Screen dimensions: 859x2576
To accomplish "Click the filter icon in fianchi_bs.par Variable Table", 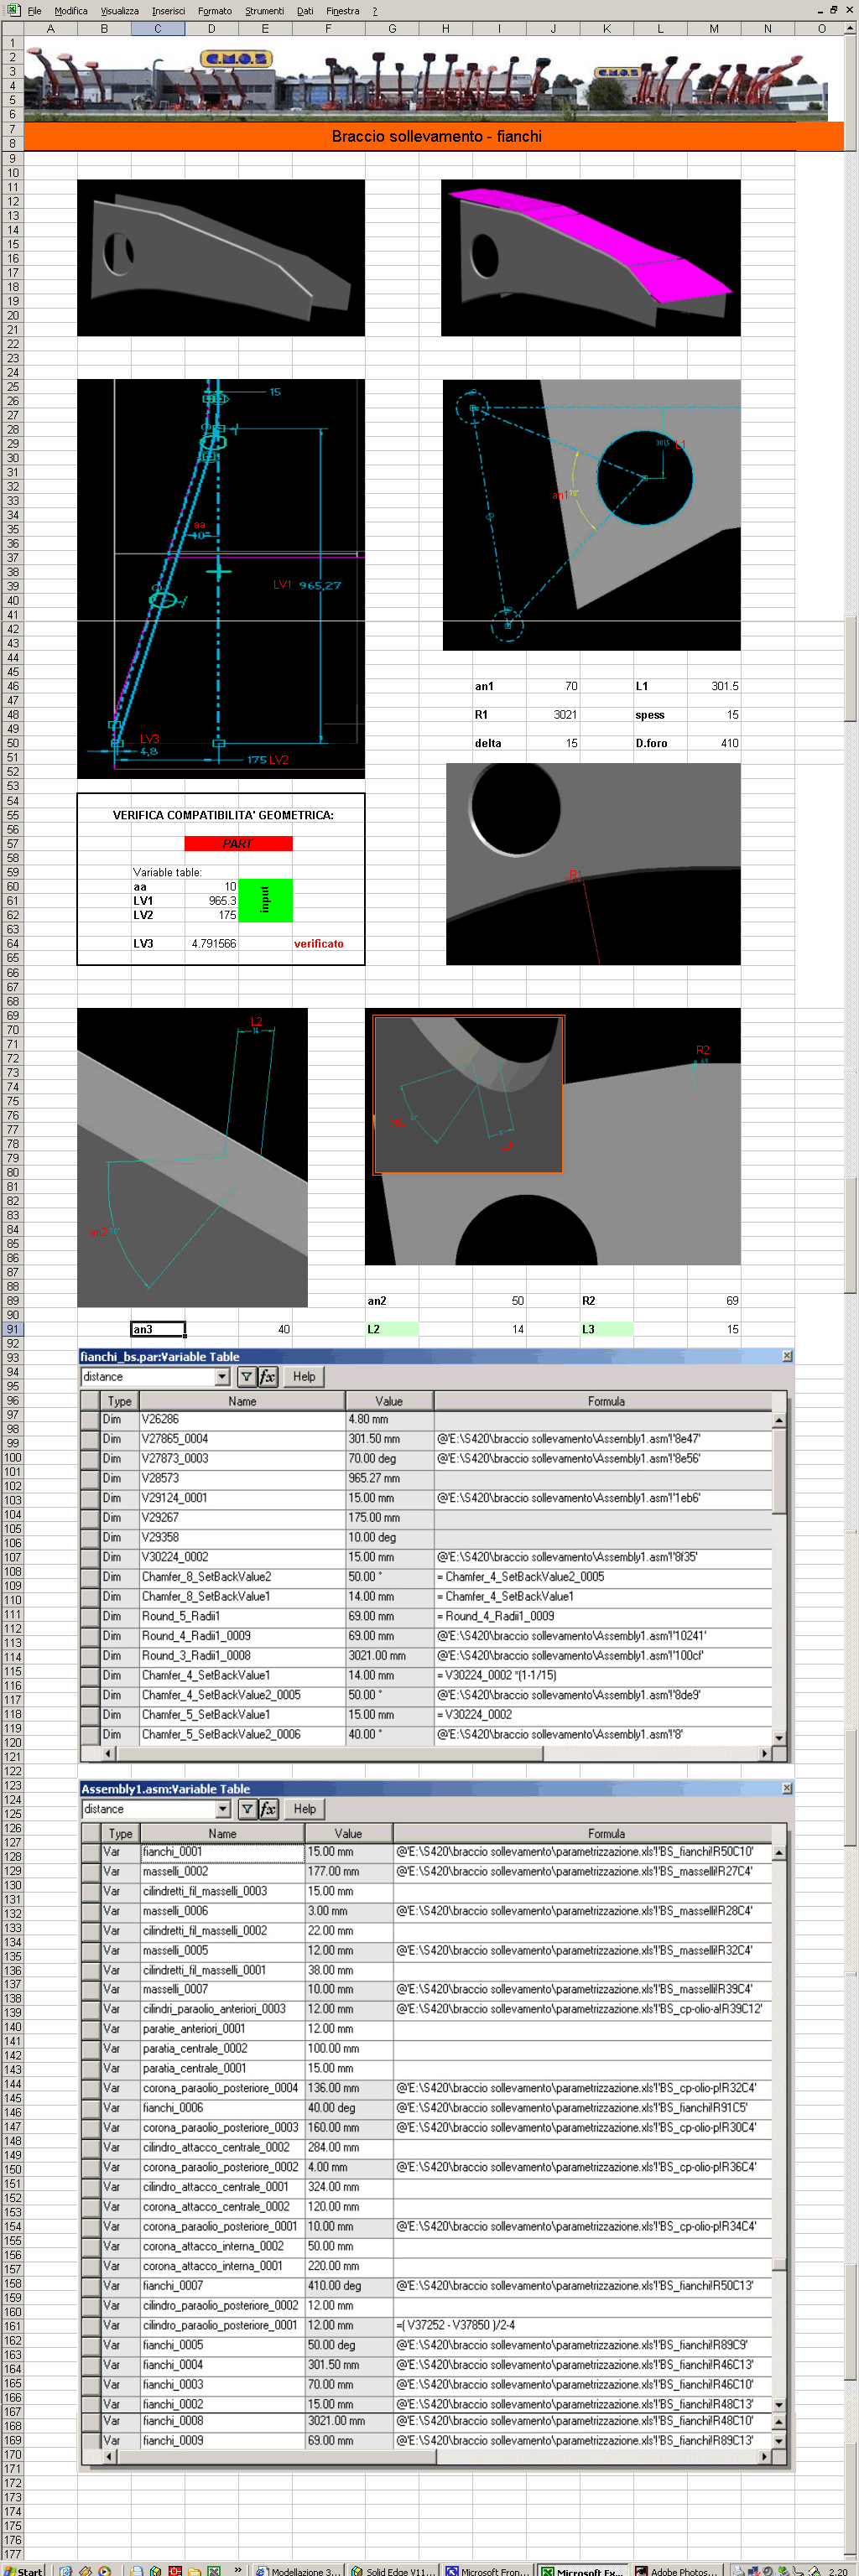I will pos(246,1377).
